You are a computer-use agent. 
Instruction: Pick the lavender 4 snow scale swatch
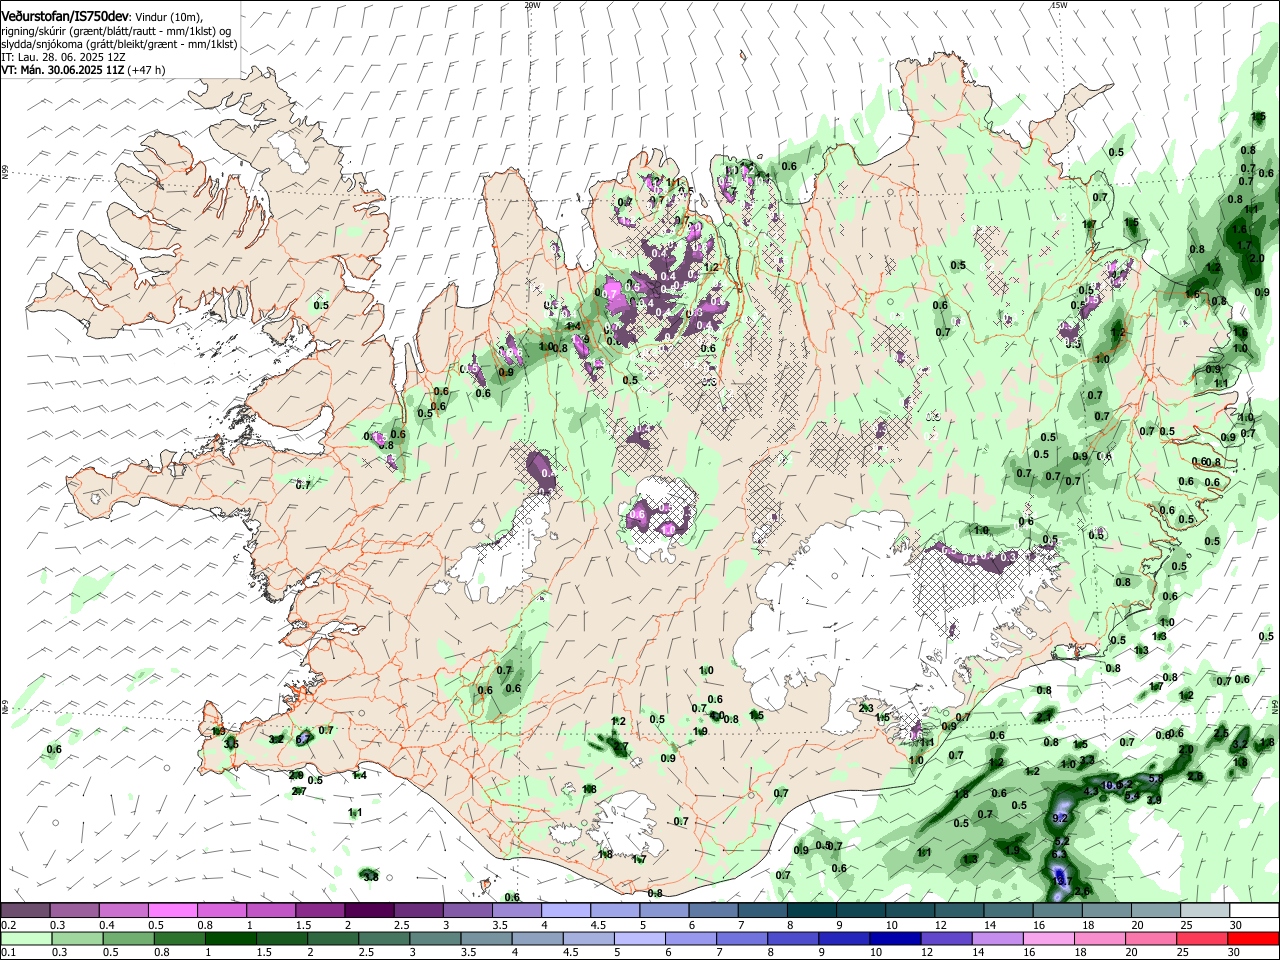click(x=565, y=911)
